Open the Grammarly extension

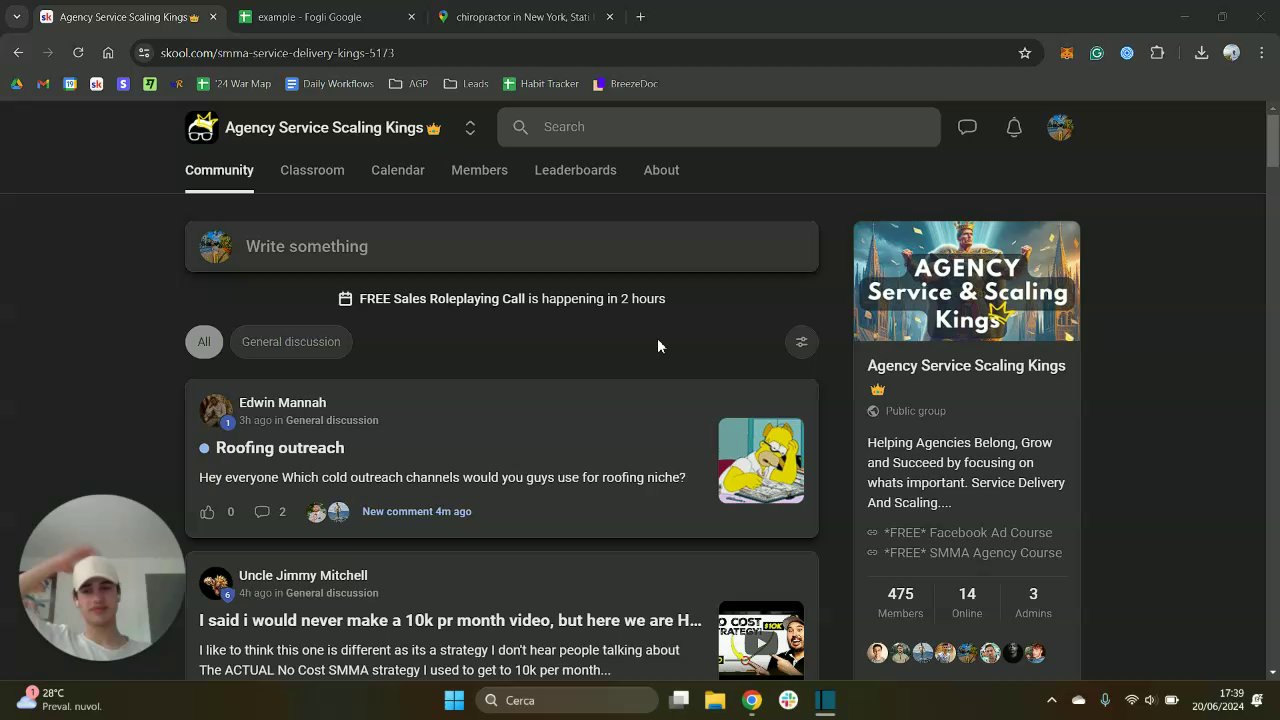[x=1097, y=53]
